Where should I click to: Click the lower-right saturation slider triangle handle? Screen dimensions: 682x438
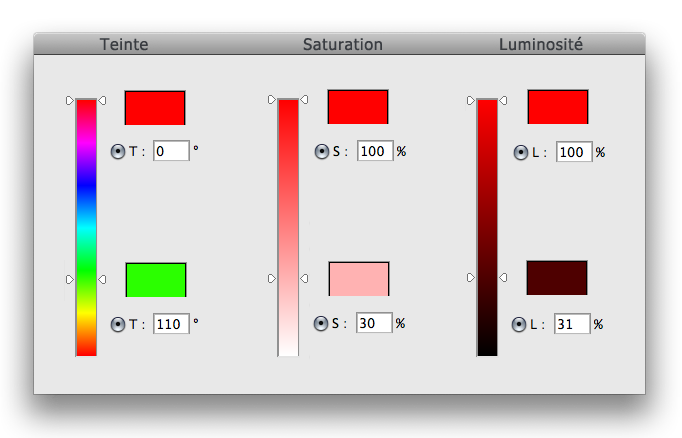coord(304,279)
